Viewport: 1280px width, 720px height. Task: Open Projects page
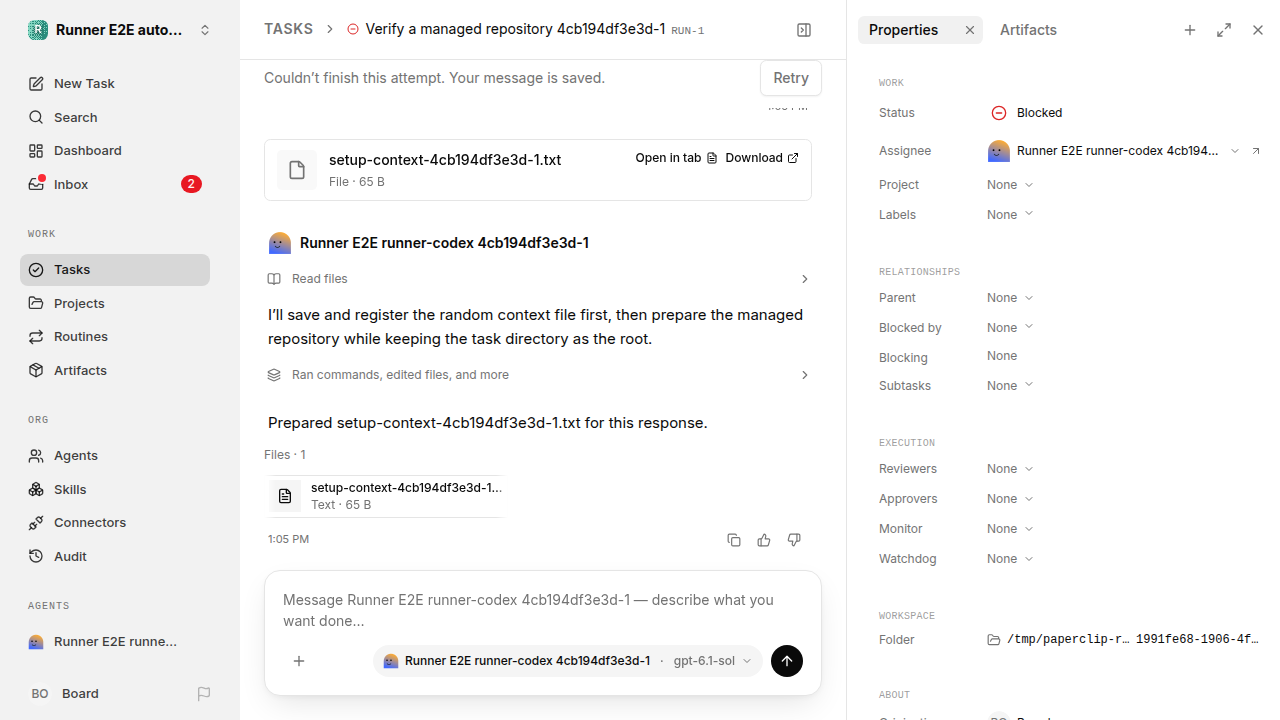click(115, 303)
